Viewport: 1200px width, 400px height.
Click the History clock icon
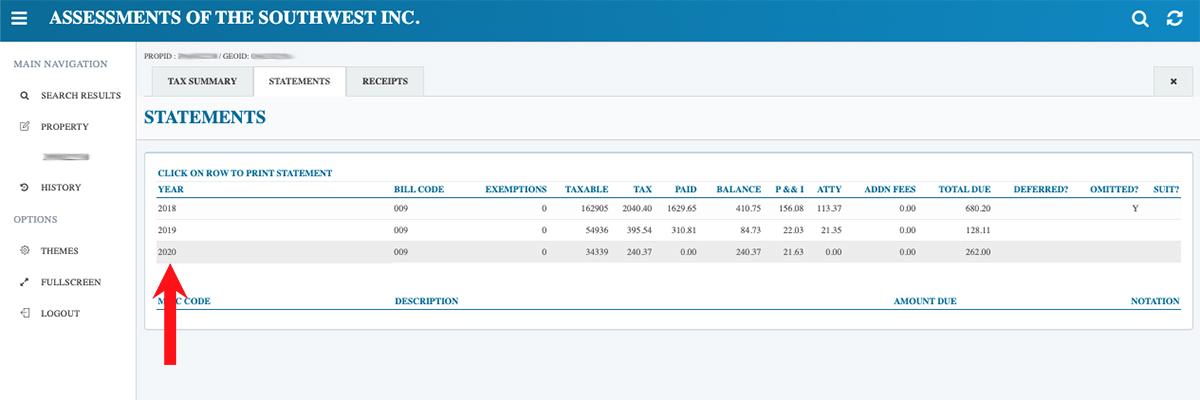(x=24, y=188)
